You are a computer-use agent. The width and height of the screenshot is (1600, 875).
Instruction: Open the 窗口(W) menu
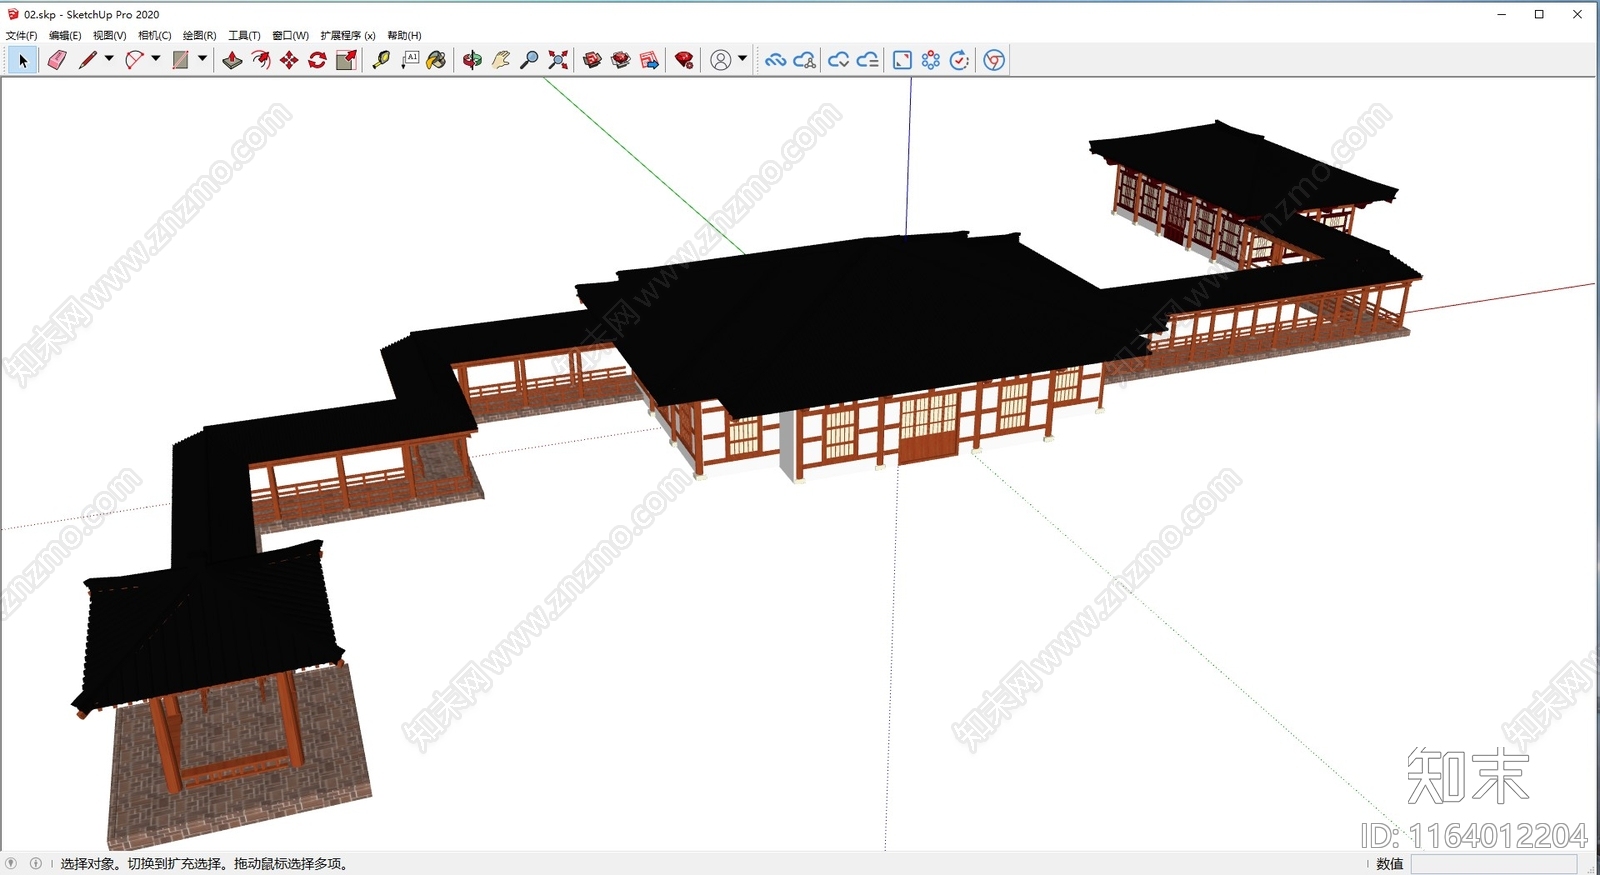290,35
